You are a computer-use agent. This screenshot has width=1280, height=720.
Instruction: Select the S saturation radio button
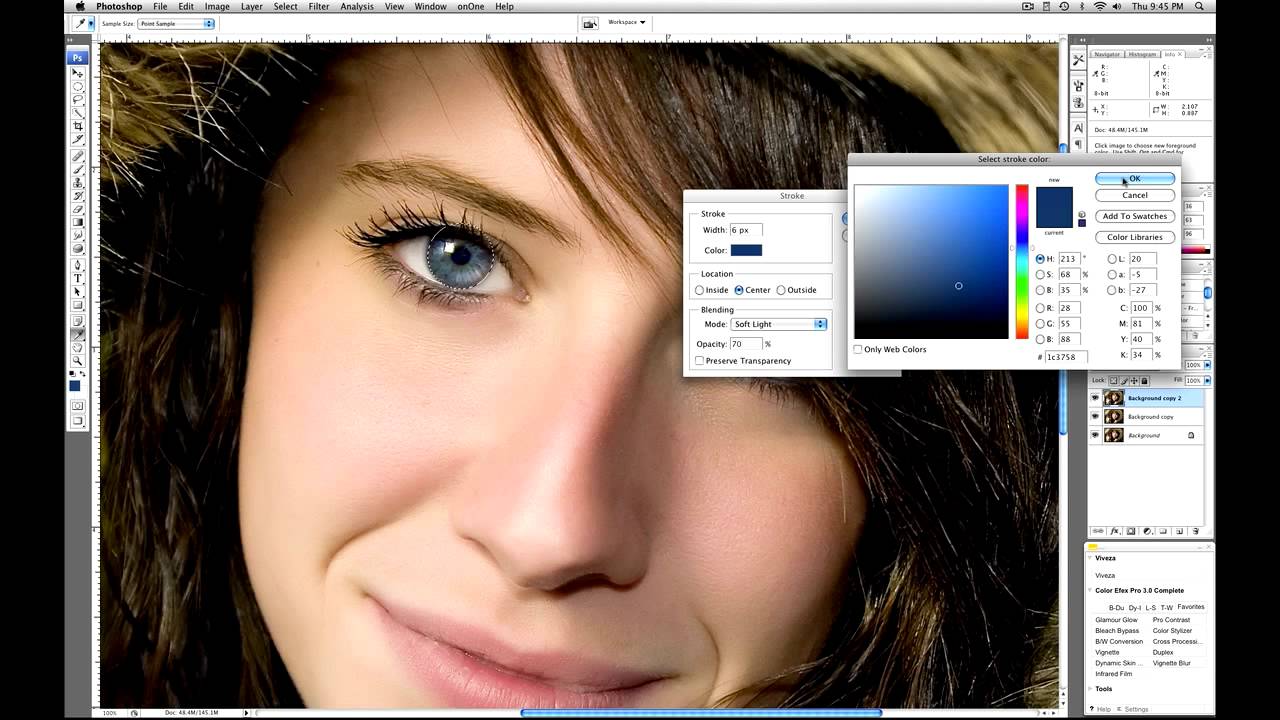[x=1041, y=275]
